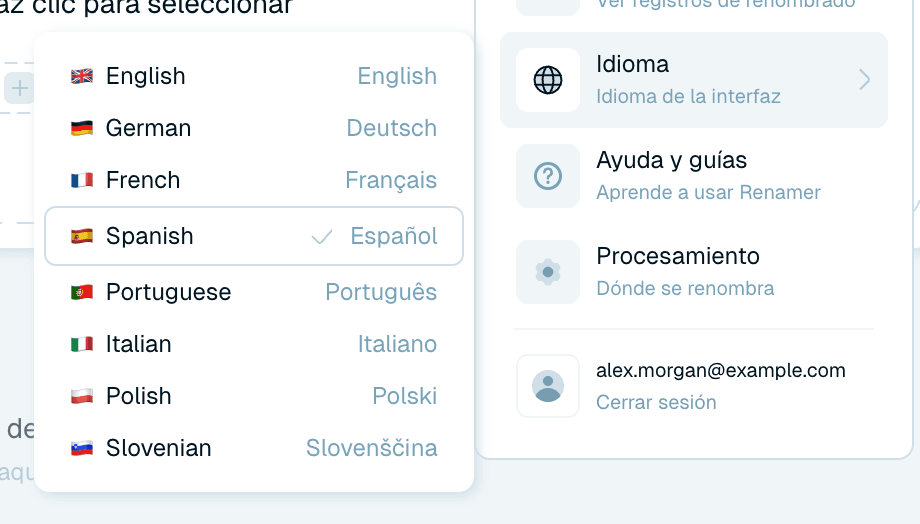The height and width of the screenshot is (524, 920).
Task: Open Procesamiento settings
Action: (694, 272)
